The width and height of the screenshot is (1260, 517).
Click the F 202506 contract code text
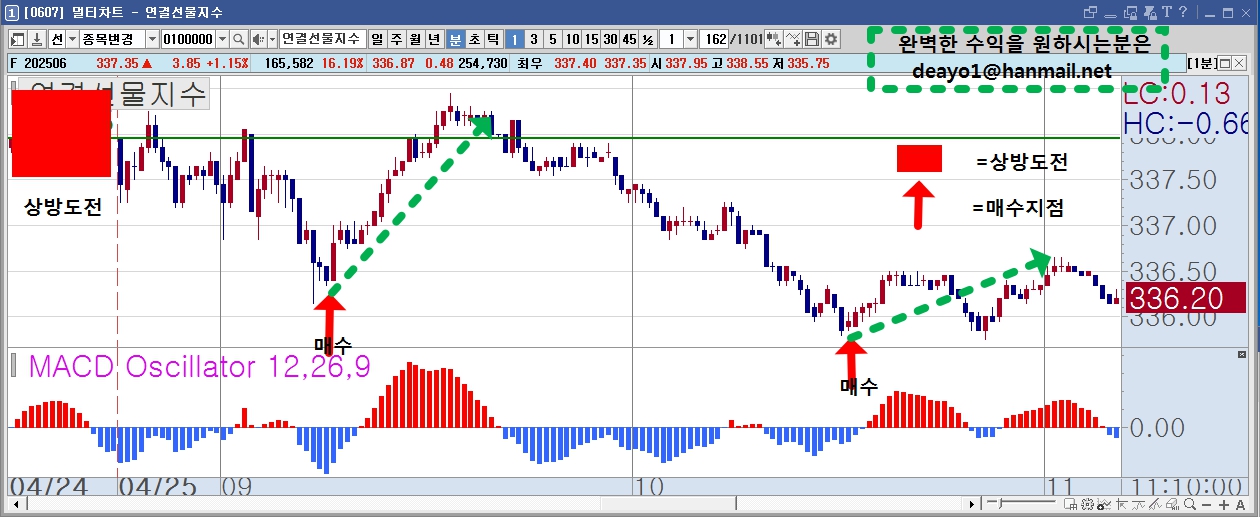(38, 63)
